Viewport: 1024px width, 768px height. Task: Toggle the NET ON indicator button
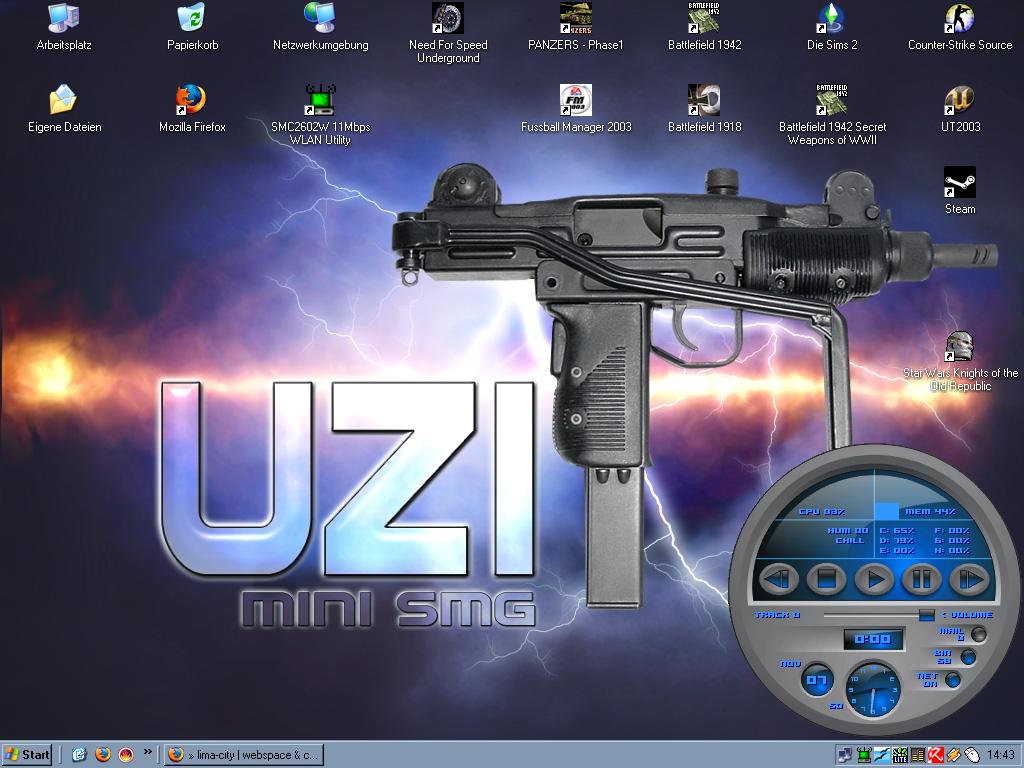(953, 680)
